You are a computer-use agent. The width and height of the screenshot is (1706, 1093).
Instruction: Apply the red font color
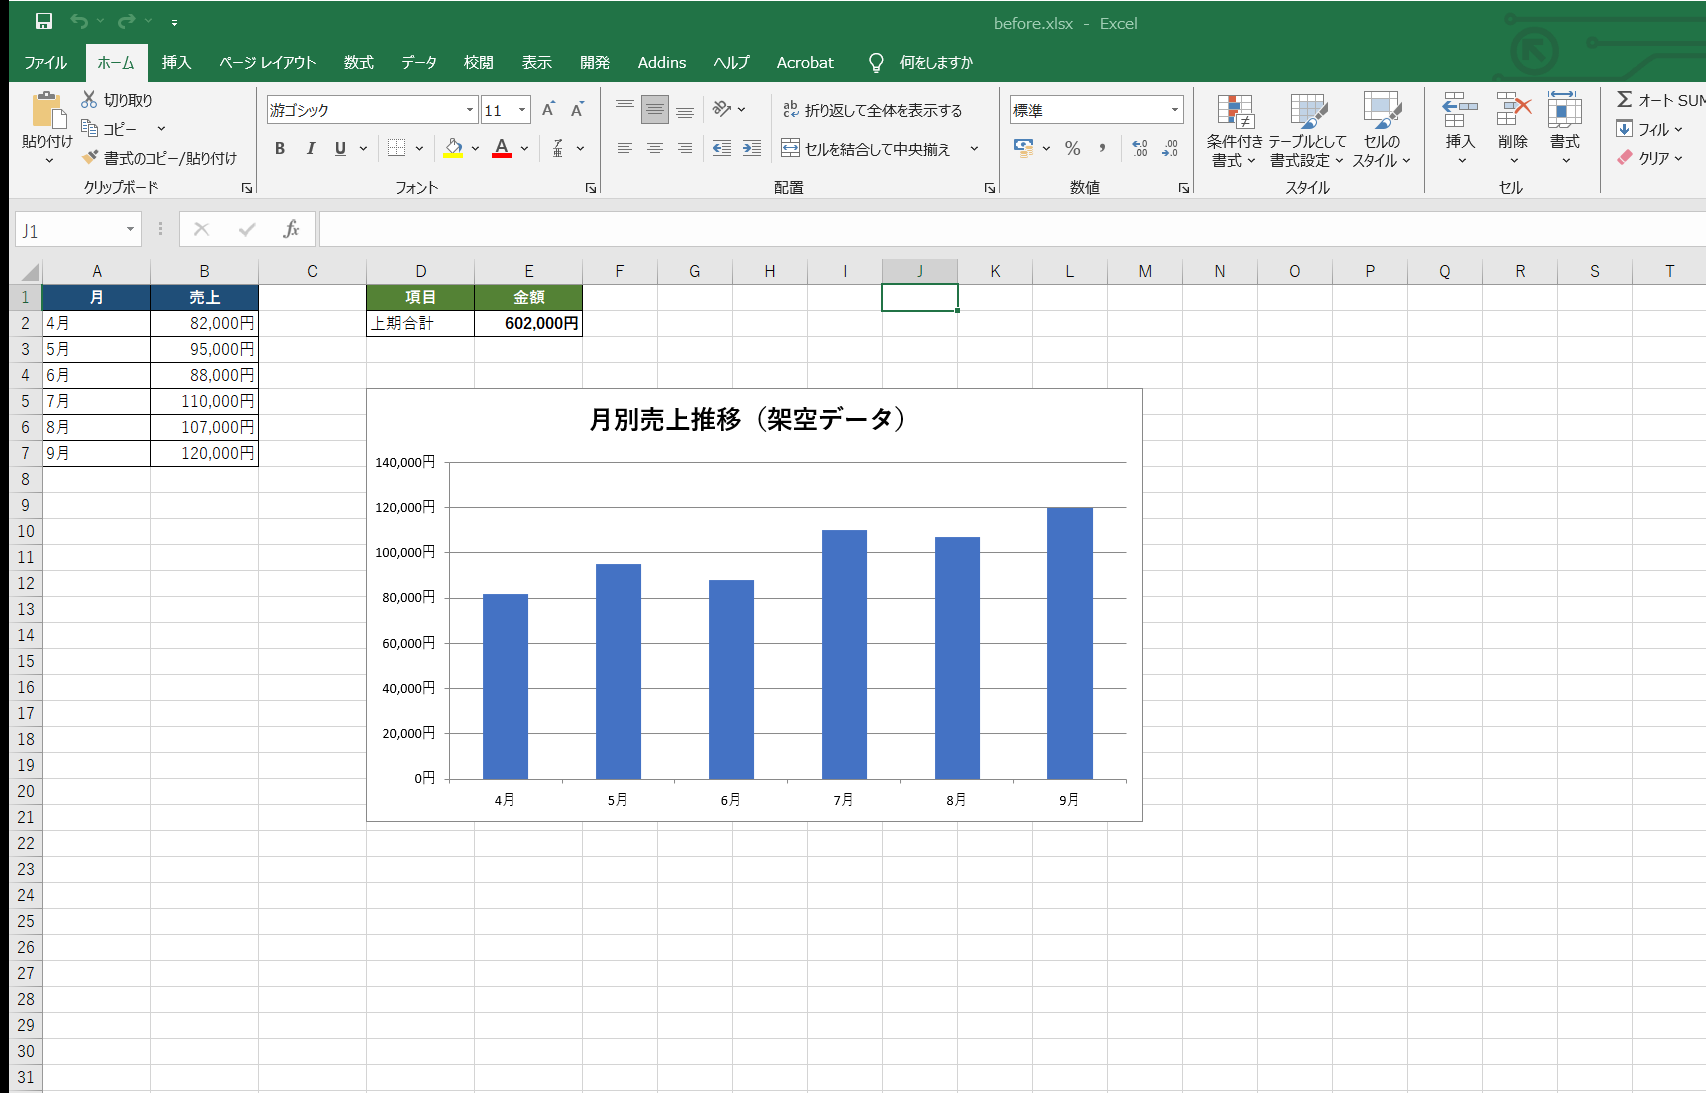pyautogui.click(x=502, y=148)
